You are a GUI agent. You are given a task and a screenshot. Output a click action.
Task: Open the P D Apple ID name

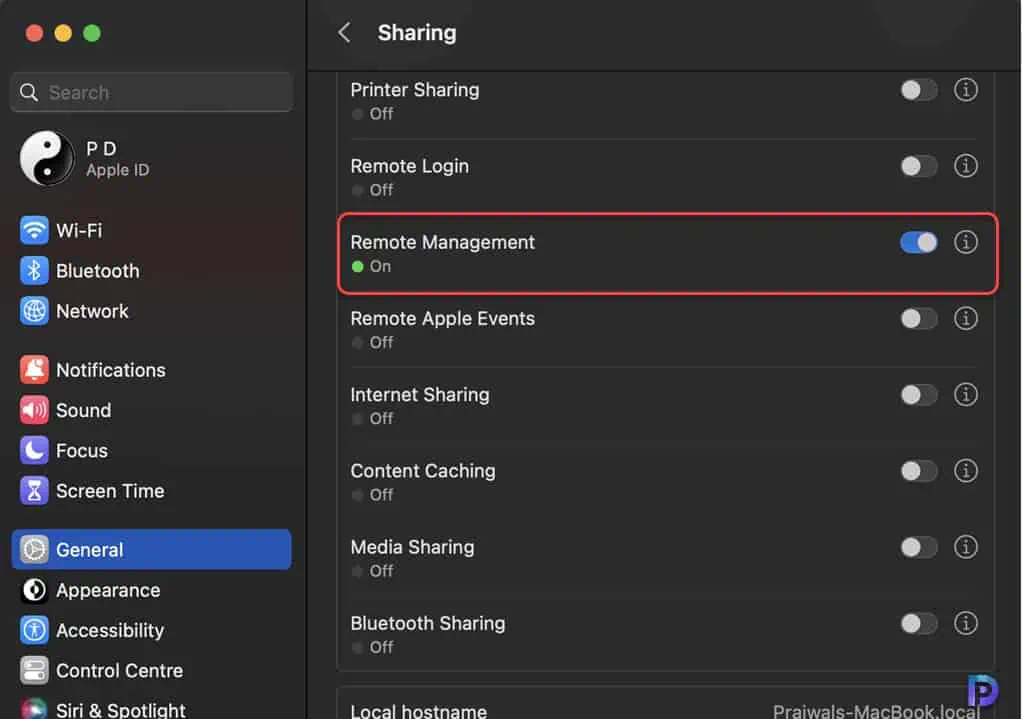point(101,149)
